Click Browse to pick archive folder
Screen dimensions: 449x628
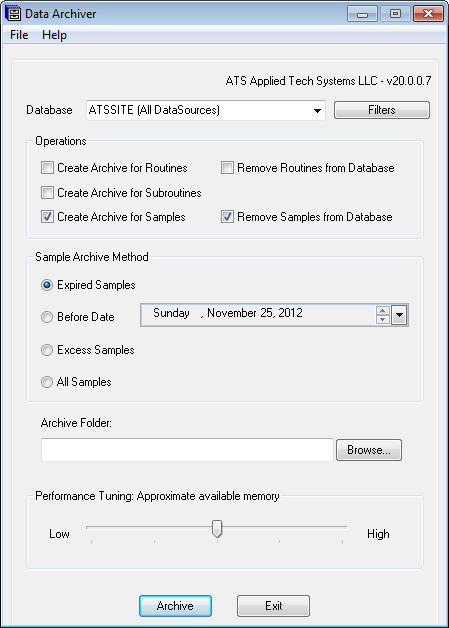pyautogui.click(x=368, y=450)
